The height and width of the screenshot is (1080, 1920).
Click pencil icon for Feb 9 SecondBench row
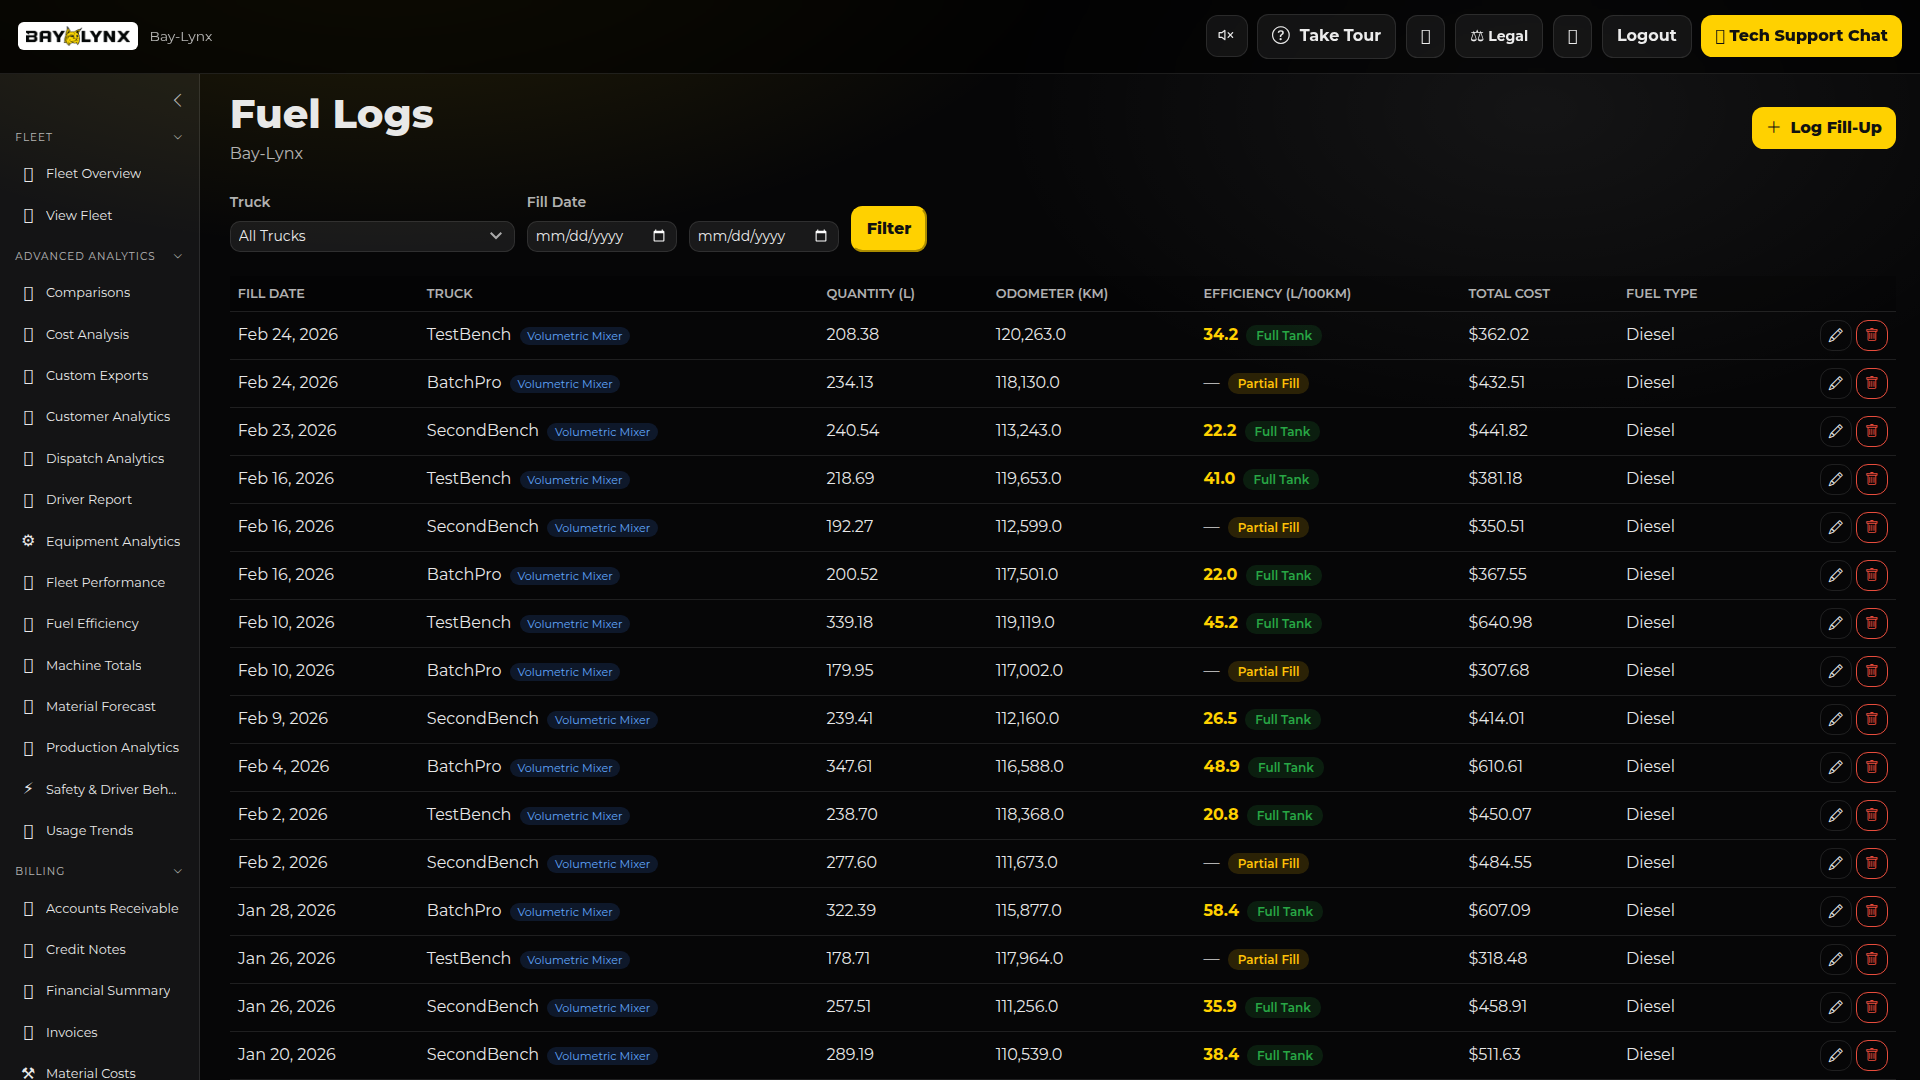1835,719
